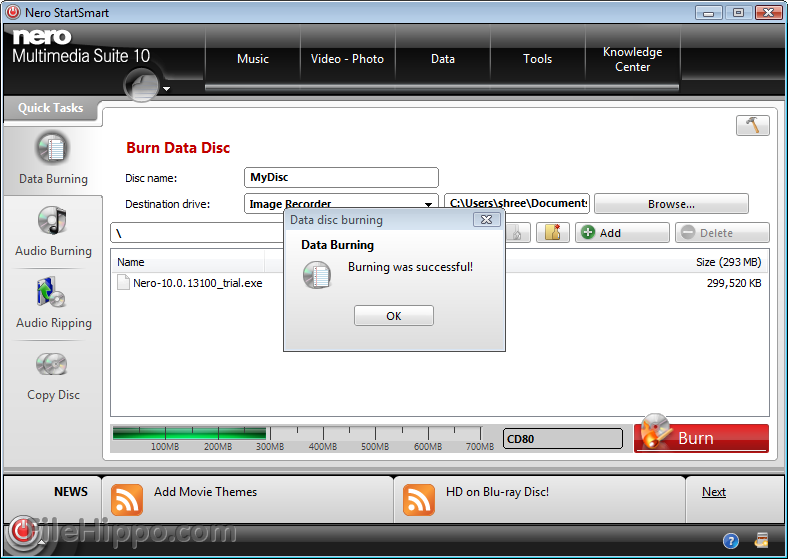This screenshot has width=788, height=559.
Task: Open the CD80 disc type selector
Action: (x=562, y=438)
